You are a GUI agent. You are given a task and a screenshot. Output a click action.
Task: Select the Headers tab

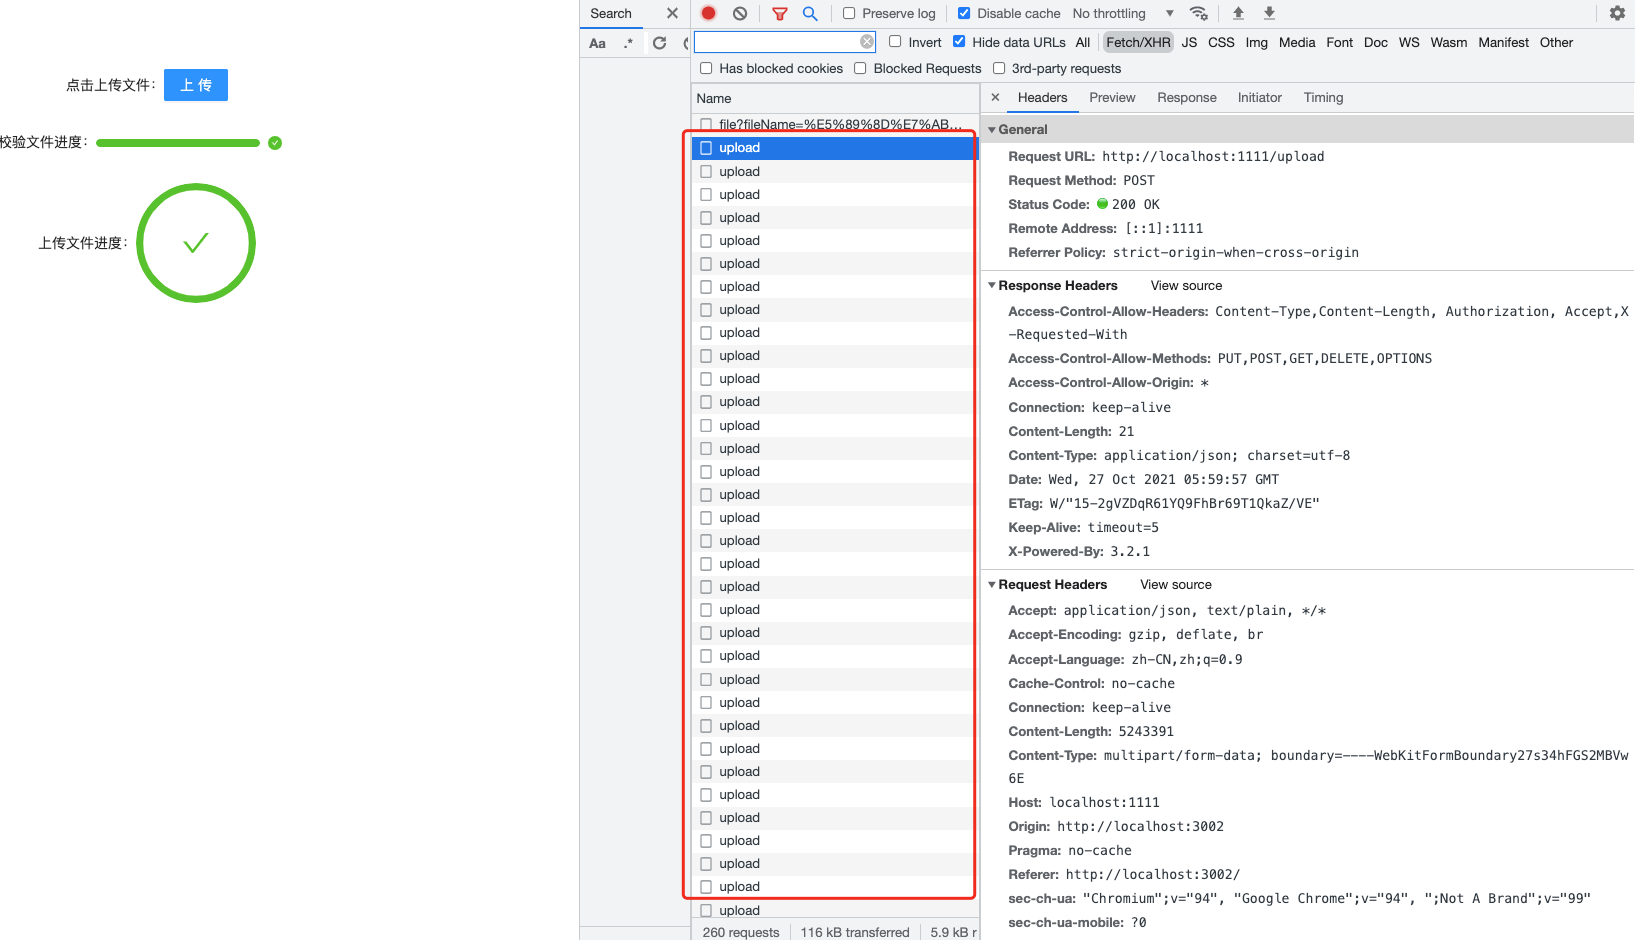tap(1042, 97)
